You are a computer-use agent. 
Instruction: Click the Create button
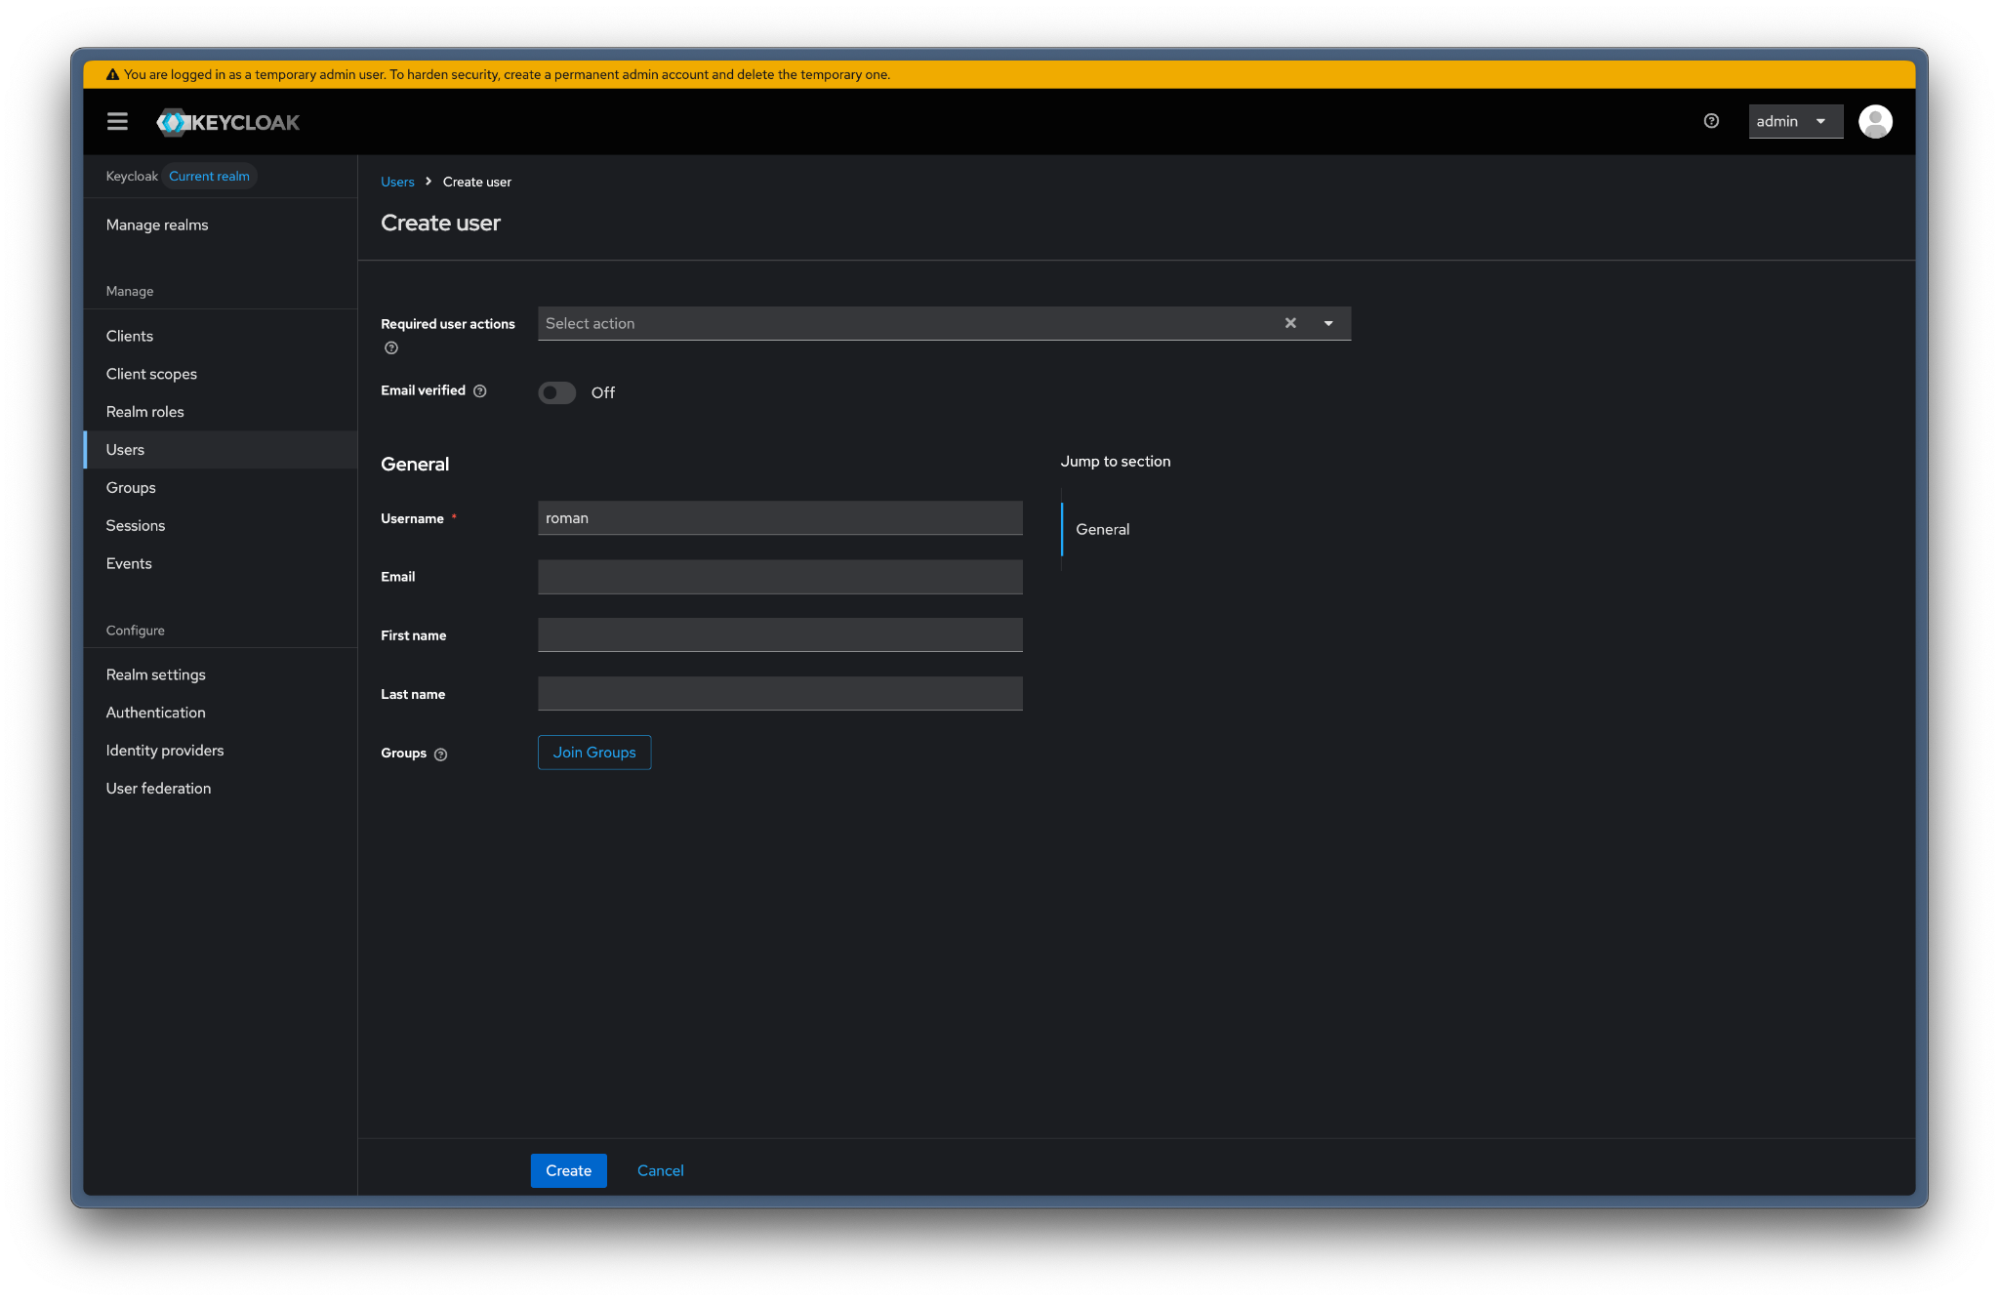click(x=568, y=1171)
